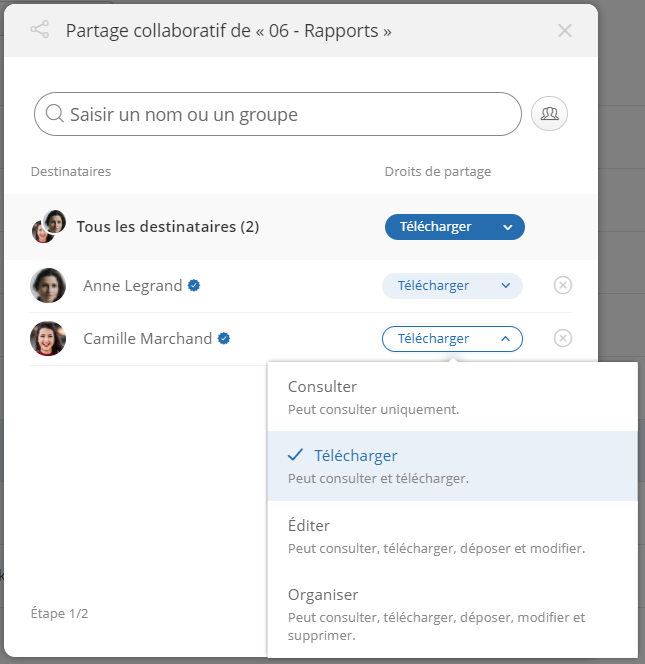Click Anne Legrand's verified badge

click(x=194, y=285)
